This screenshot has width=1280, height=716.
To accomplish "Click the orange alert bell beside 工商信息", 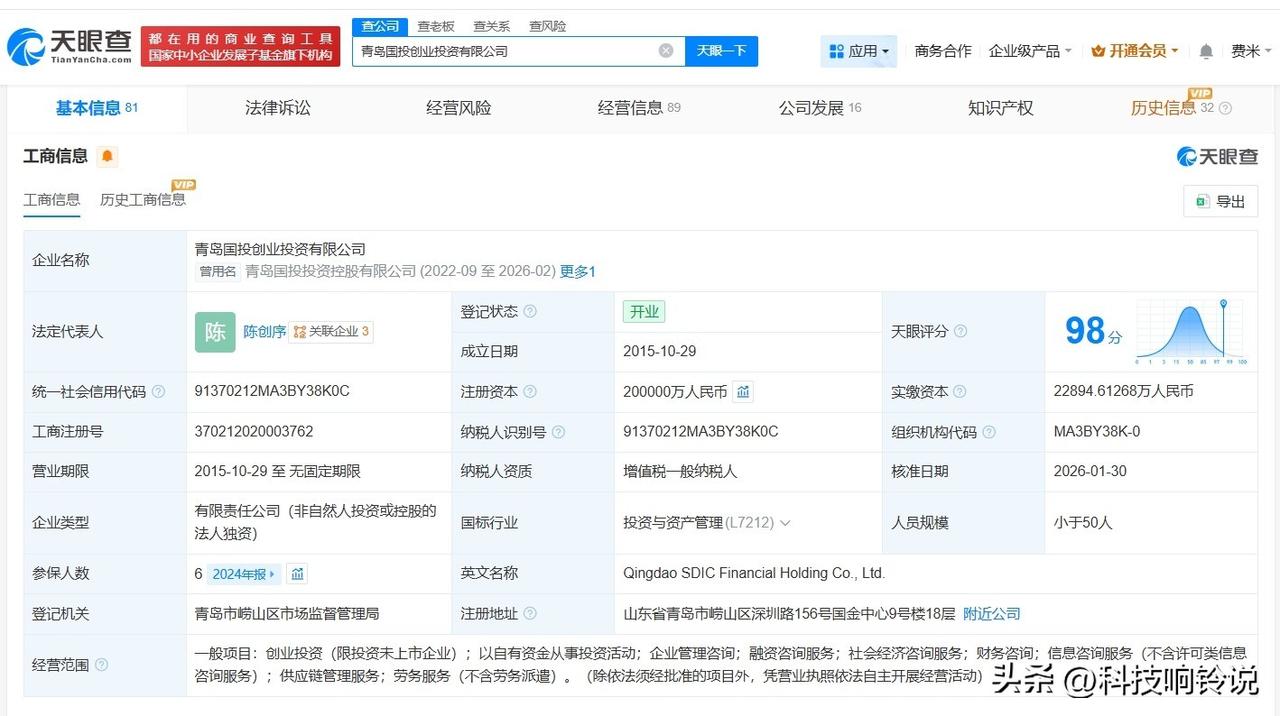I will point(107,156).
